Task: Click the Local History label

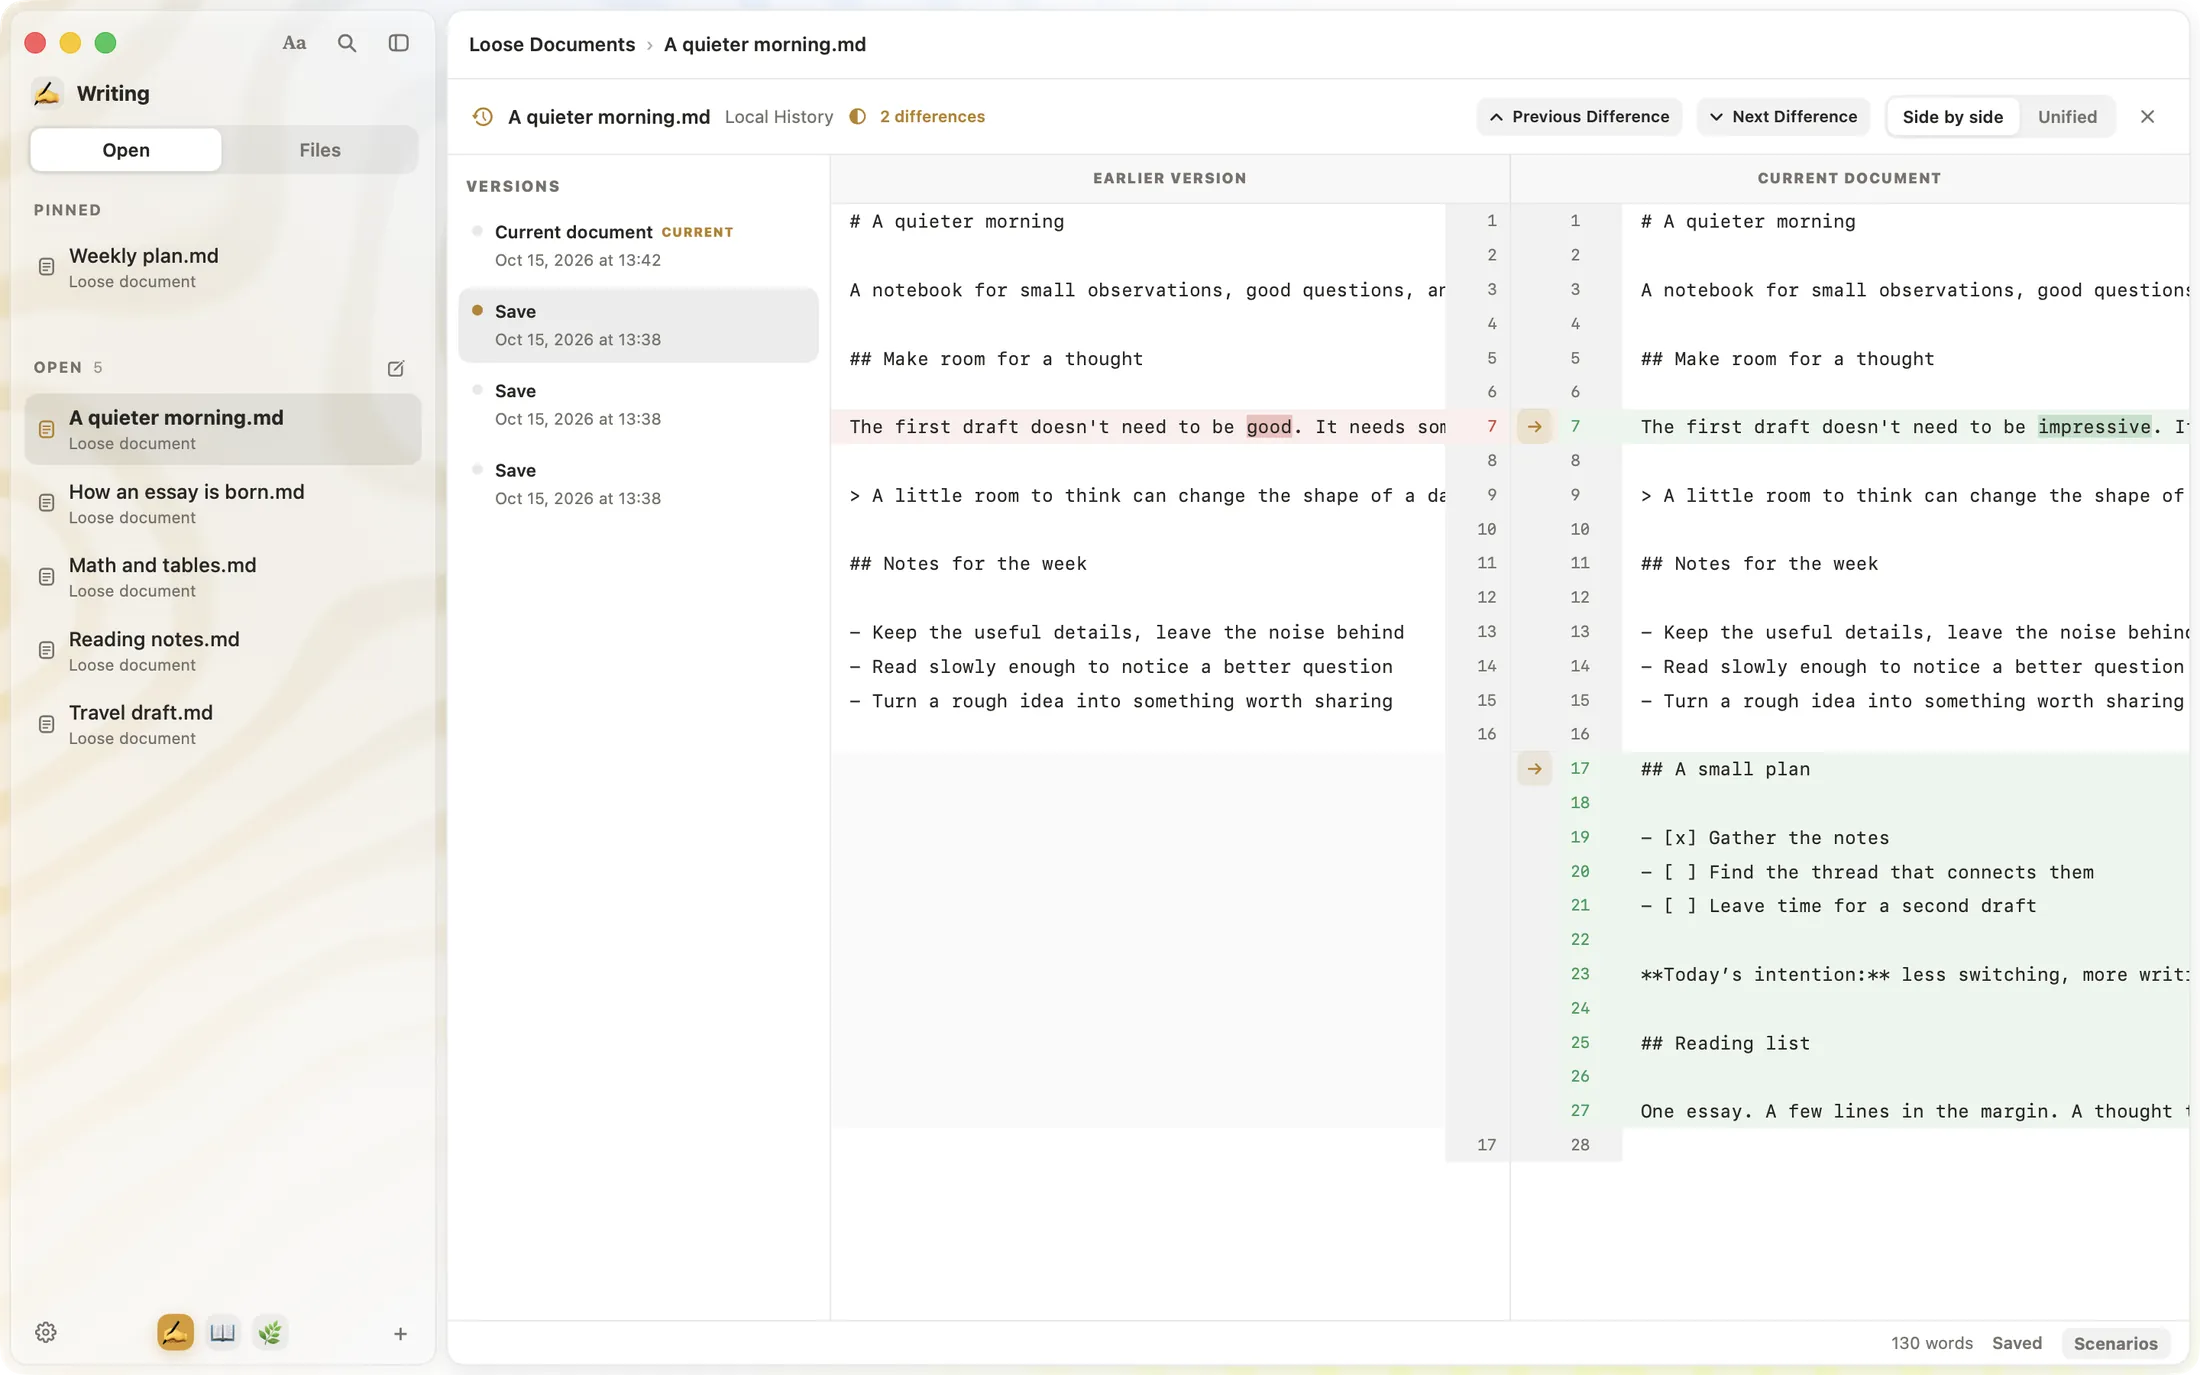Action: tap(778, 117)
